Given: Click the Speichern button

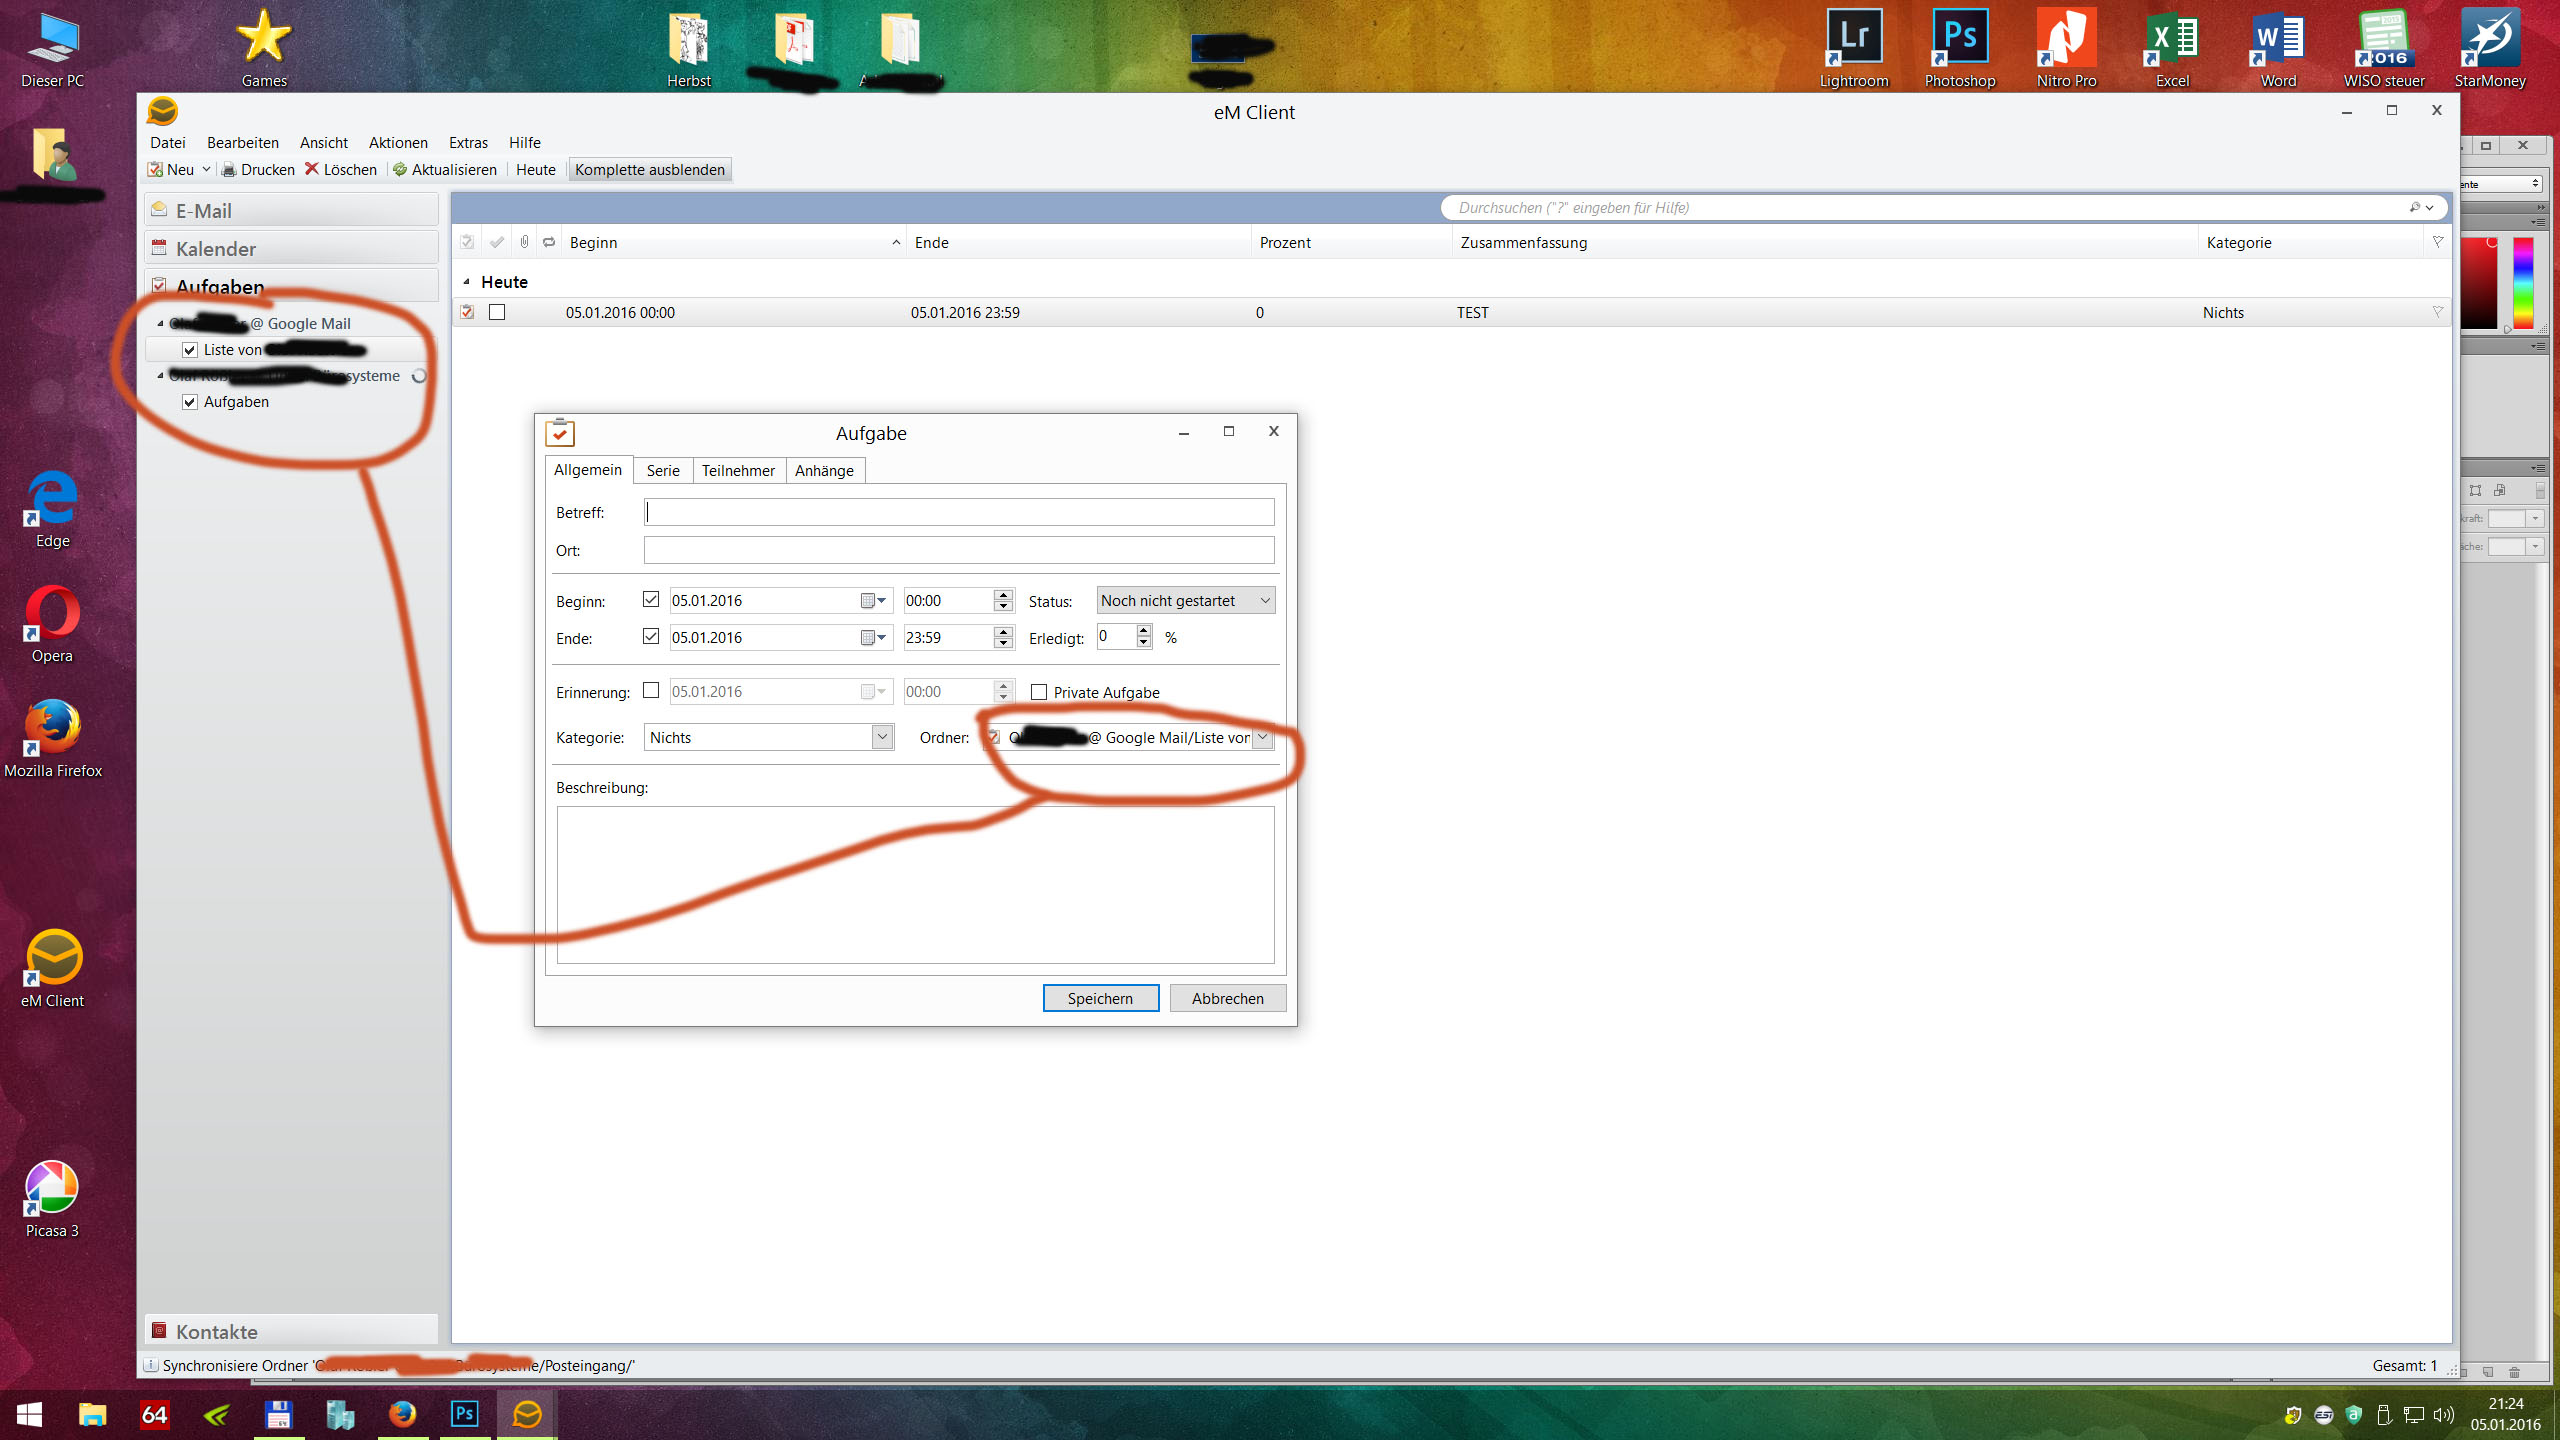Looking at the screenshot, I should click(1100, 998).
